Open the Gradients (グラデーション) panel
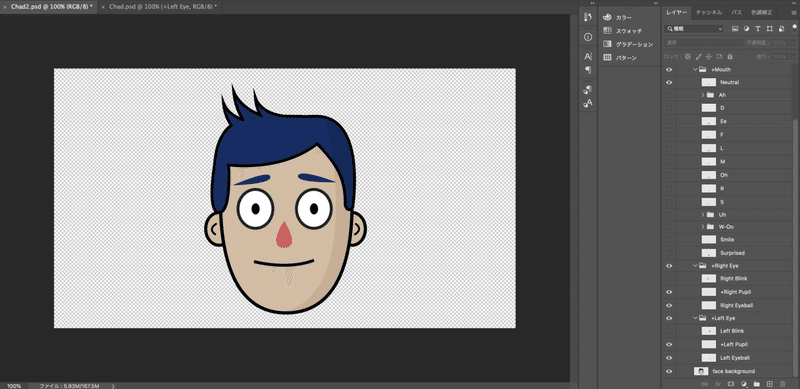 click(x=628, y=44)
